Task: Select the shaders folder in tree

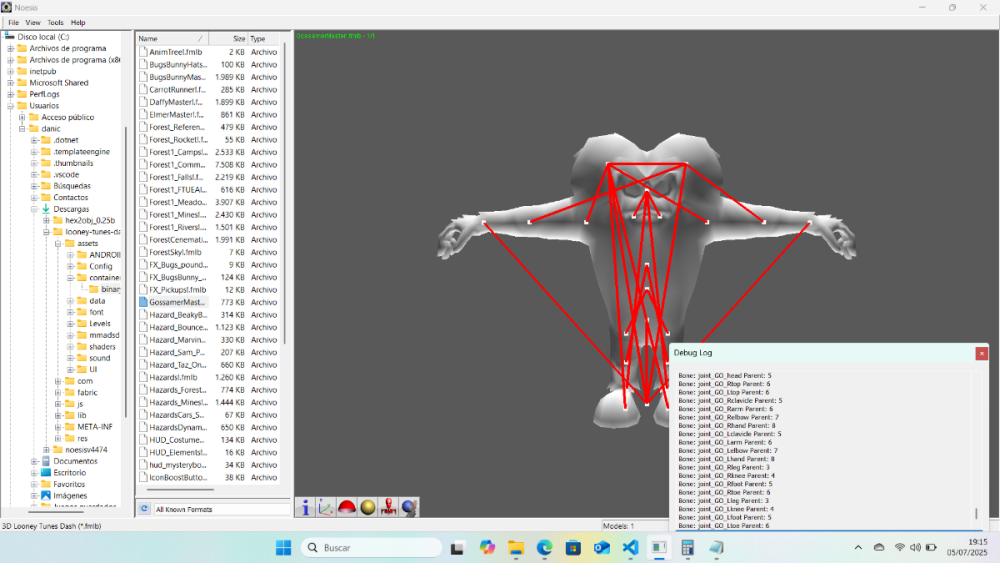Action: point(103,346)
